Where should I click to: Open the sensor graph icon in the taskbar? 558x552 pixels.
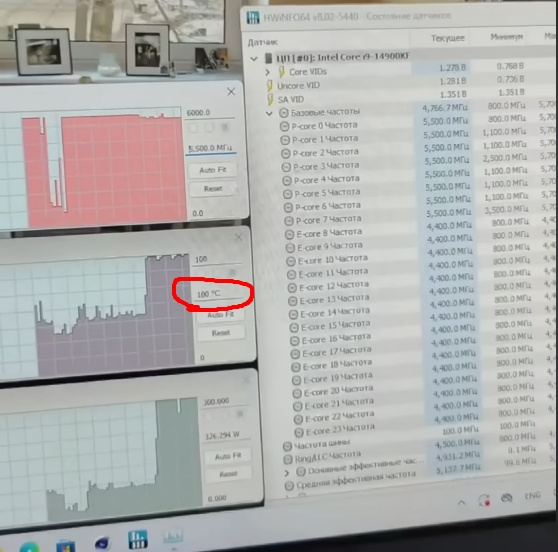tap(173, 536)
